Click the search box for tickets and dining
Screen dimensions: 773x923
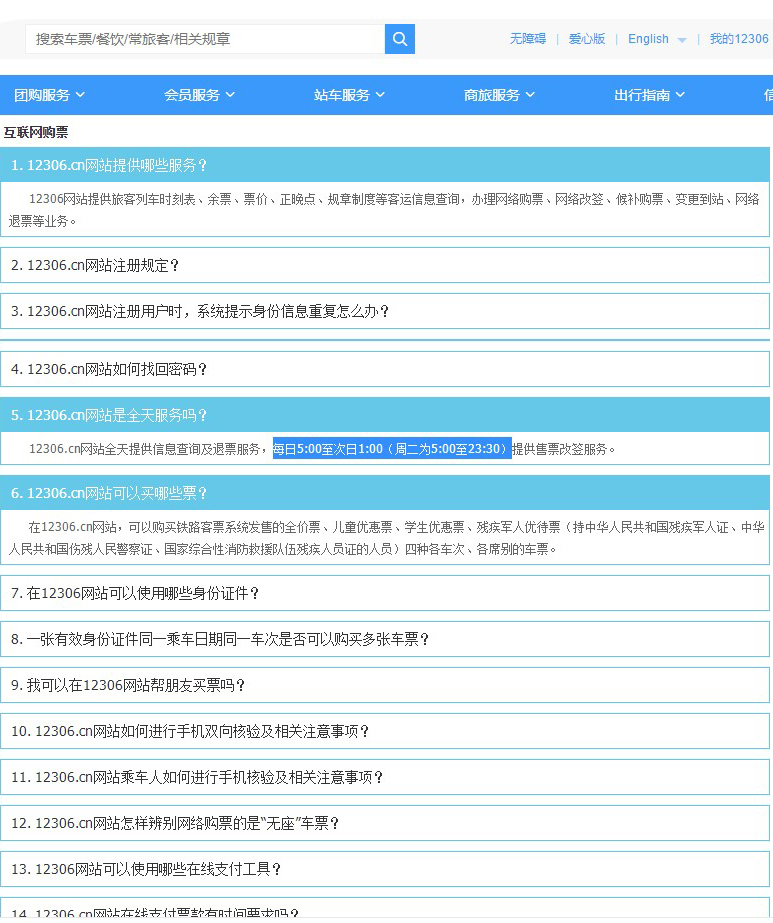(205, 39)
